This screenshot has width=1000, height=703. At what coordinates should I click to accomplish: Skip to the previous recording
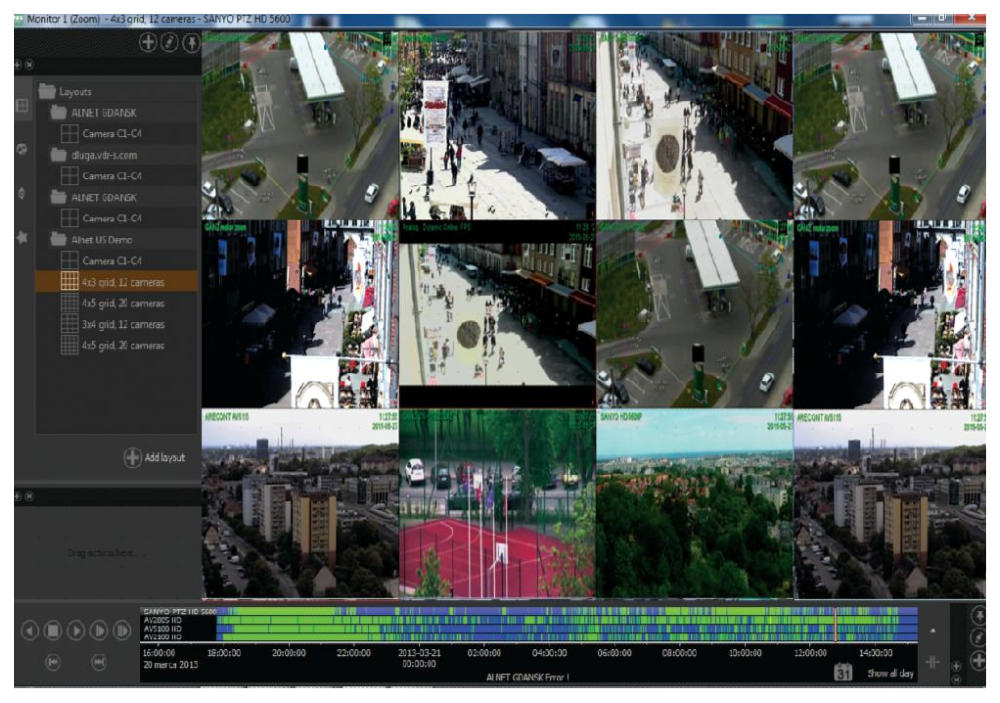tap(54, 660)
